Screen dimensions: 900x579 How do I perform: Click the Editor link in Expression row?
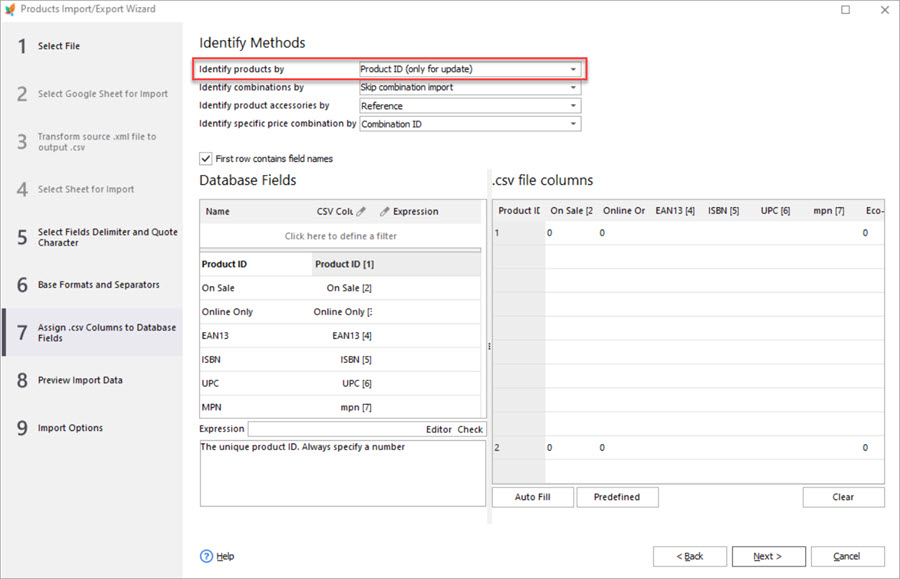click(x=439, y=429)
